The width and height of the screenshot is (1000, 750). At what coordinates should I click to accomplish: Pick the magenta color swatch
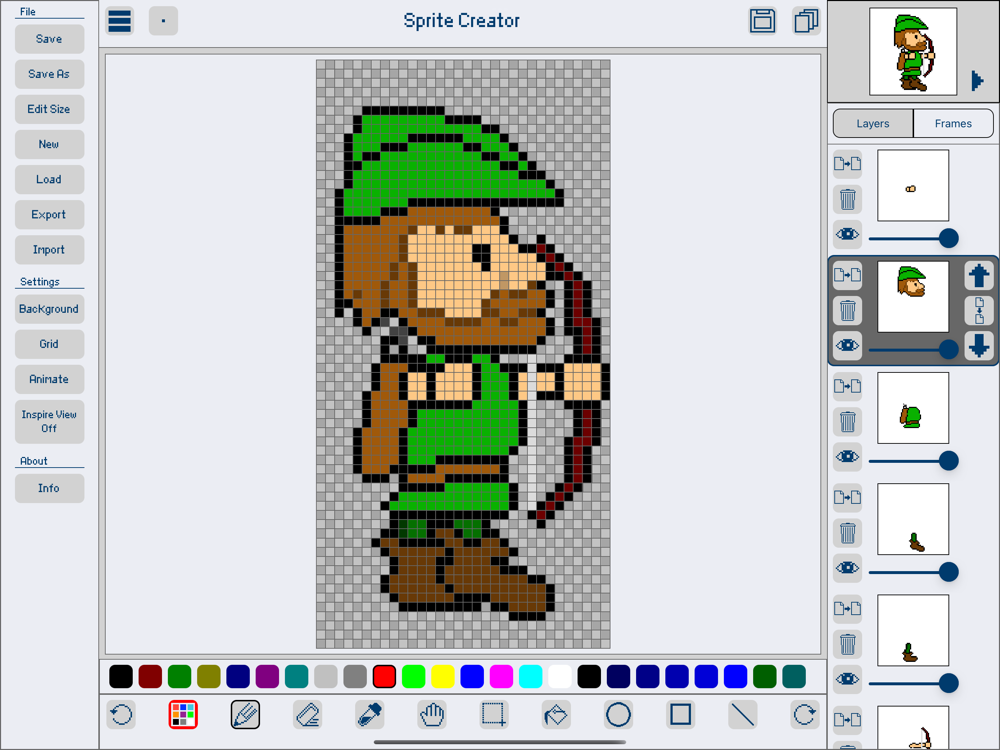coord(501,677)
